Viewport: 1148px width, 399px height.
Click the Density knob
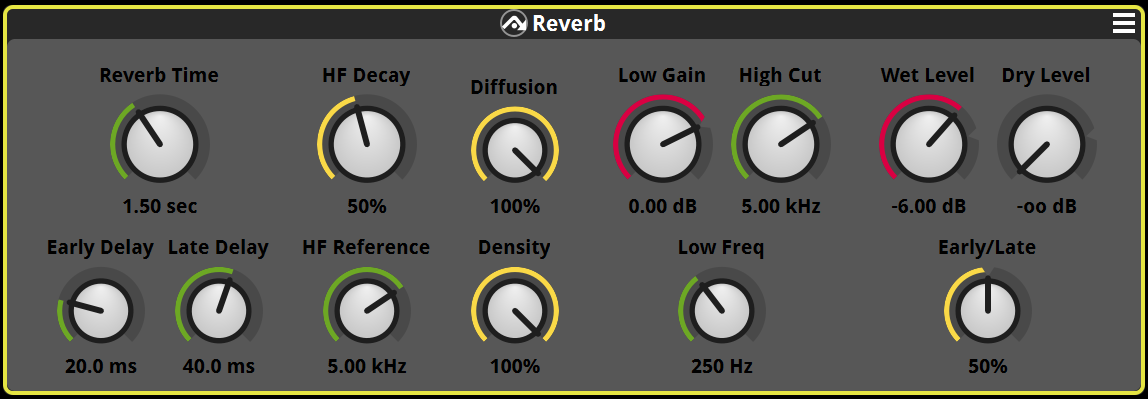[515, 310]
